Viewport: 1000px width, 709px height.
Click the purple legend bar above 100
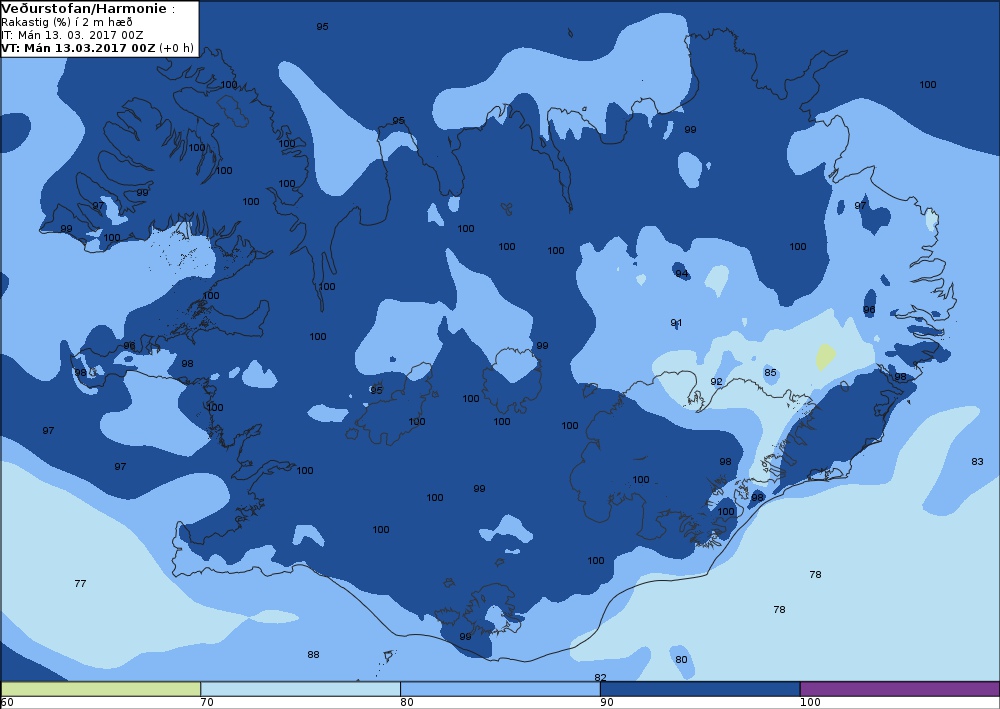click(900, 689)
